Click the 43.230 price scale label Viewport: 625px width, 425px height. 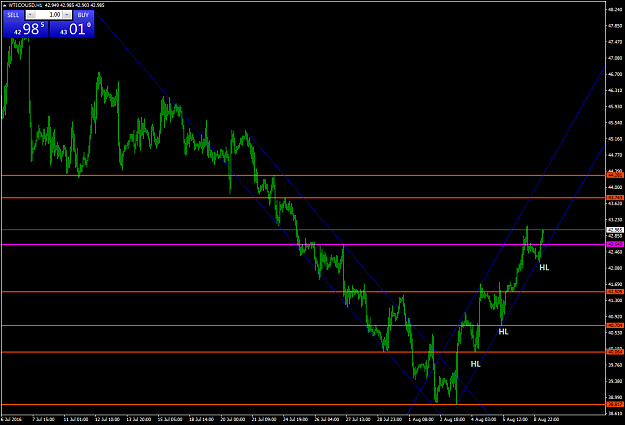(615, 219)
